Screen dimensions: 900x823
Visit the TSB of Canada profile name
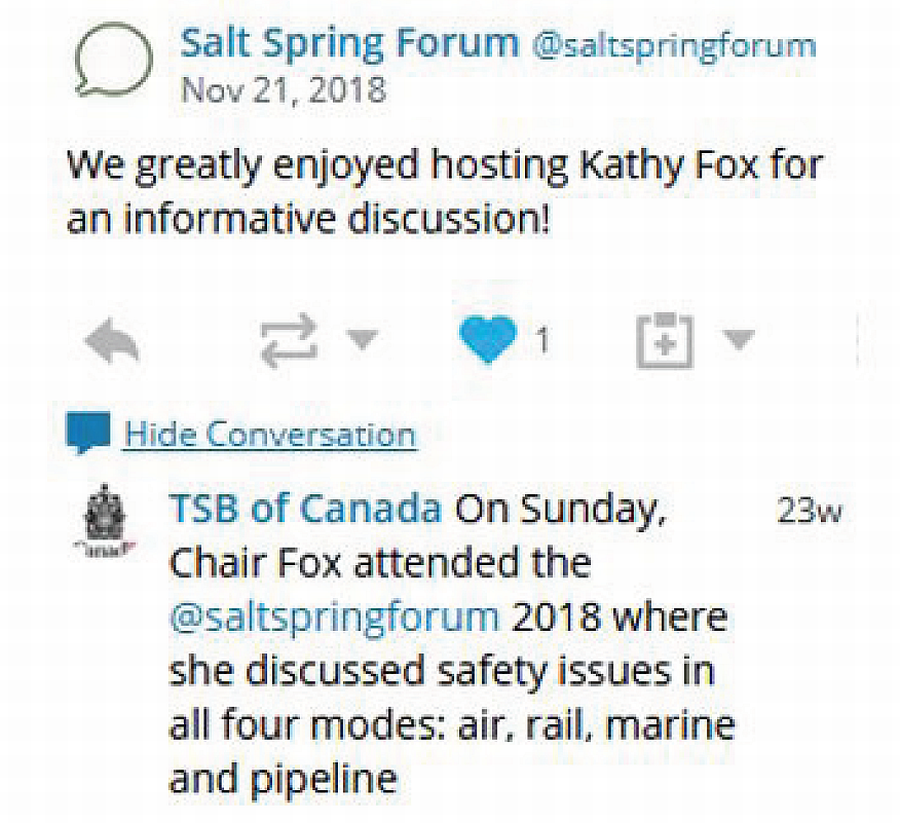click(305, 509)
